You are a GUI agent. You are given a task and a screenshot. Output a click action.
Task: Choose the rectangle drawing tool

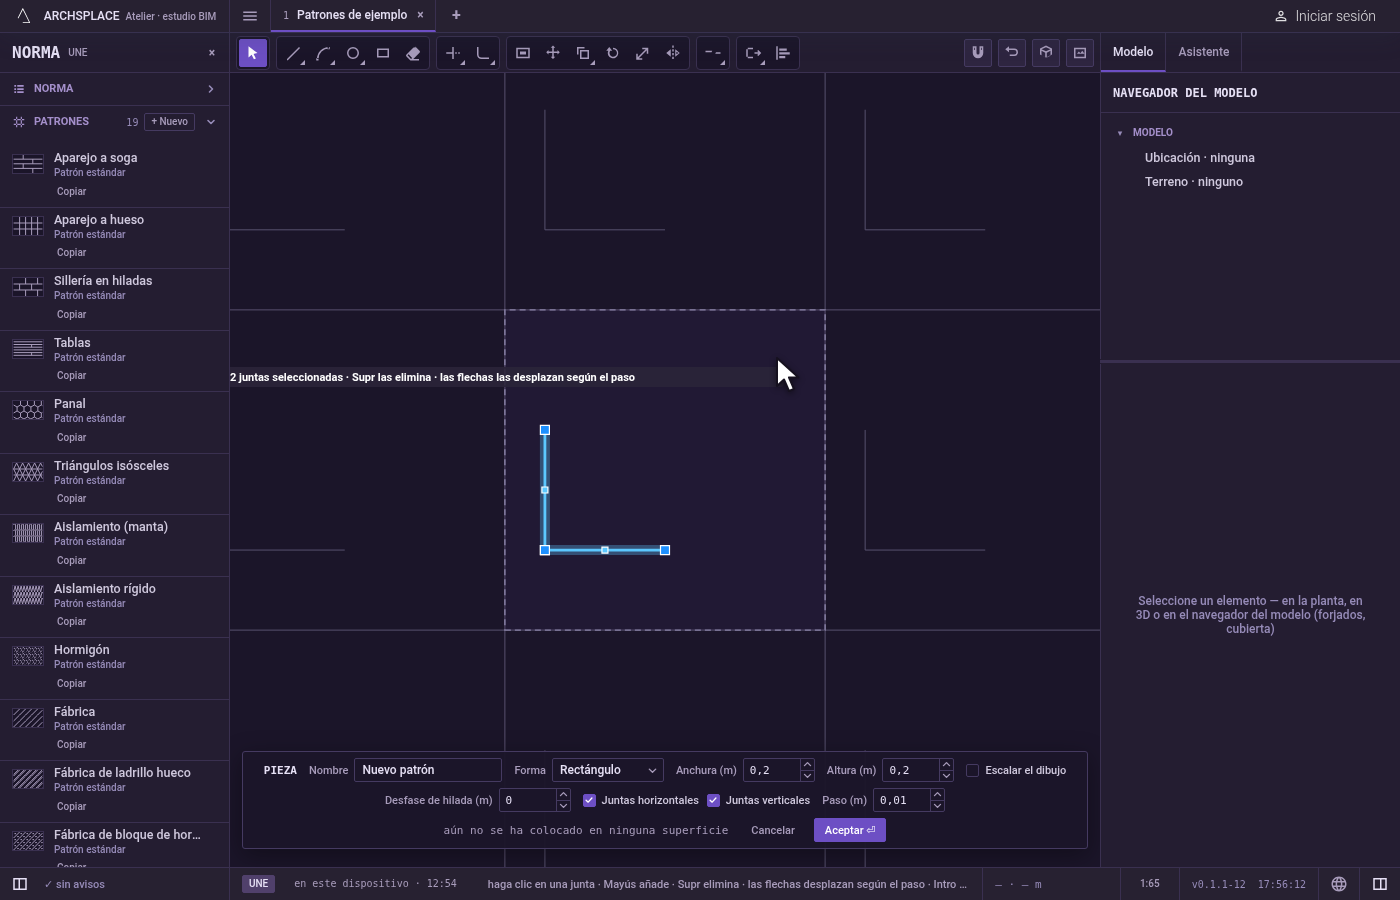tap(383, 54)
